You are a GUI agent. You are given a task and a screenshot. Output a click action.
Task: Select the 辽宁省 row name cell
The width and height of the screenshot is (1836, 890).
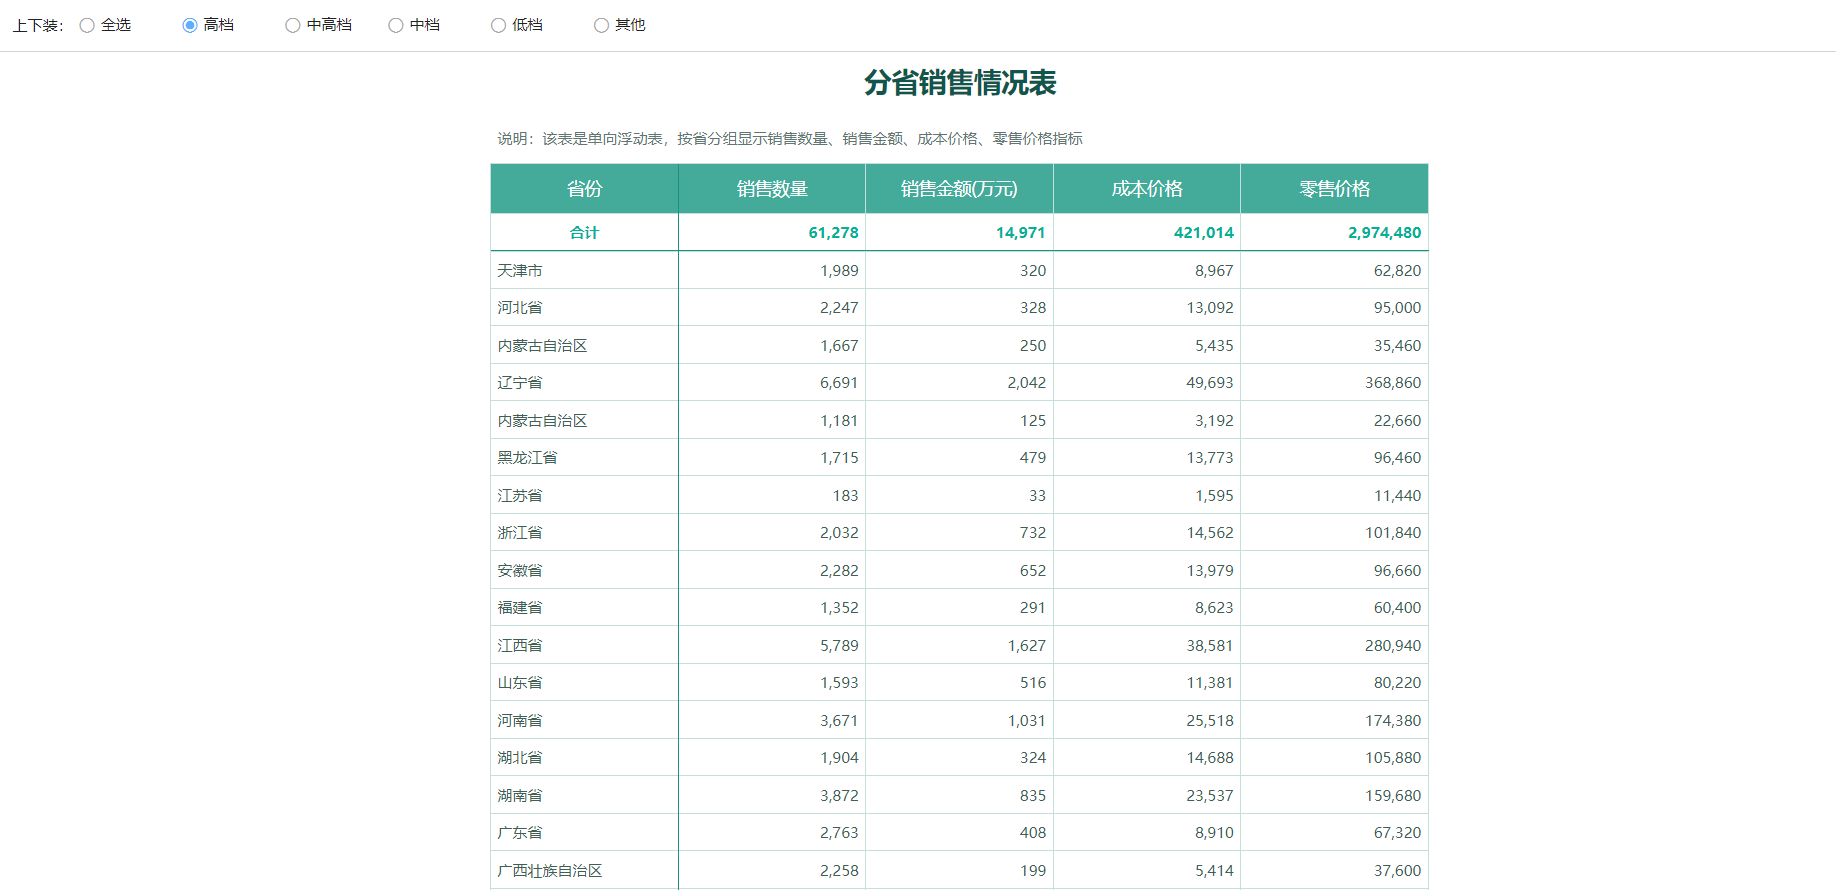520,383
